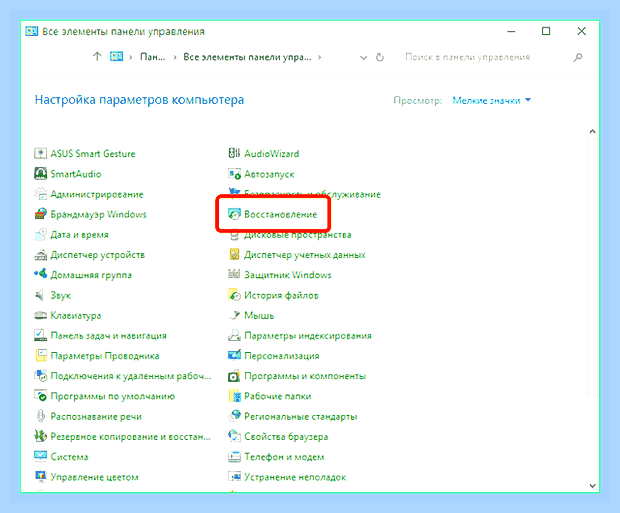The image size is (620, 513).
Task: Click the control panel address bar icon
Action: pos(116,57)
